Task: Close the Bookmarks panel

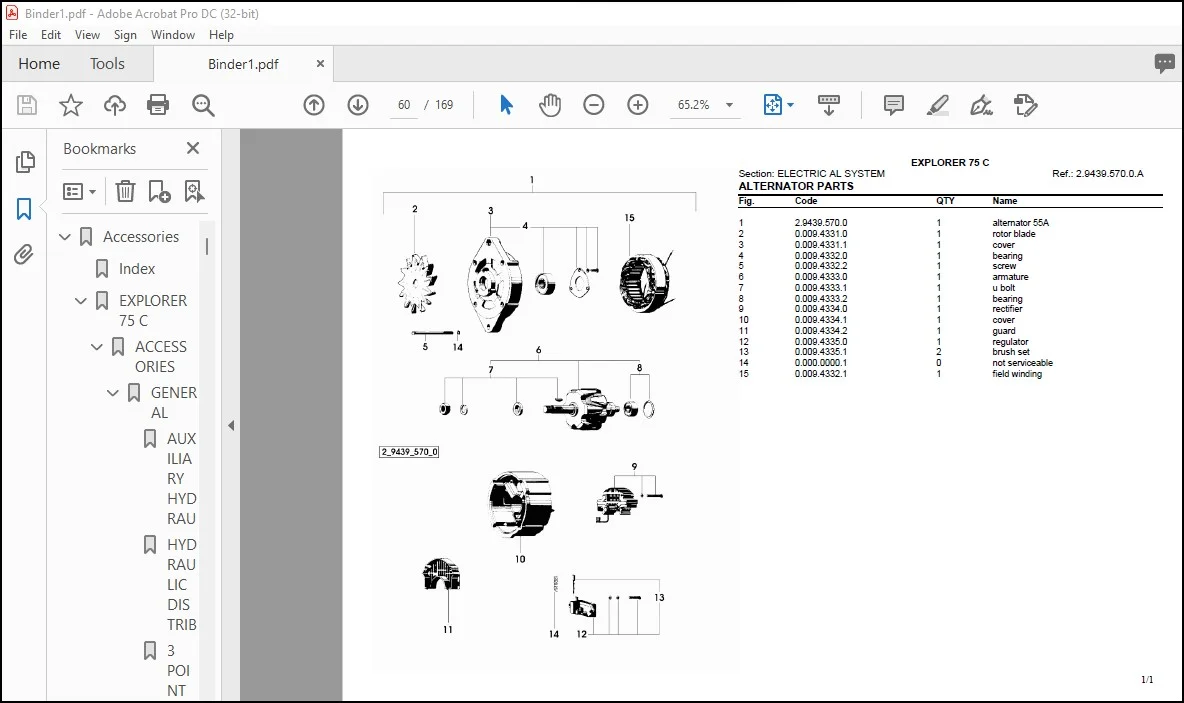Action: 193,148
